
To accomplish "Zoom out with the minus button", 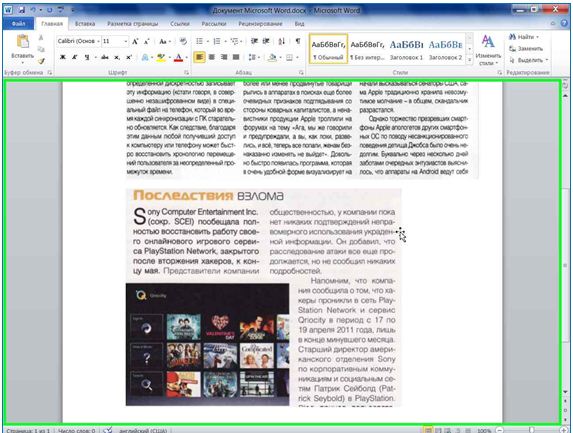I will point(500,430).
